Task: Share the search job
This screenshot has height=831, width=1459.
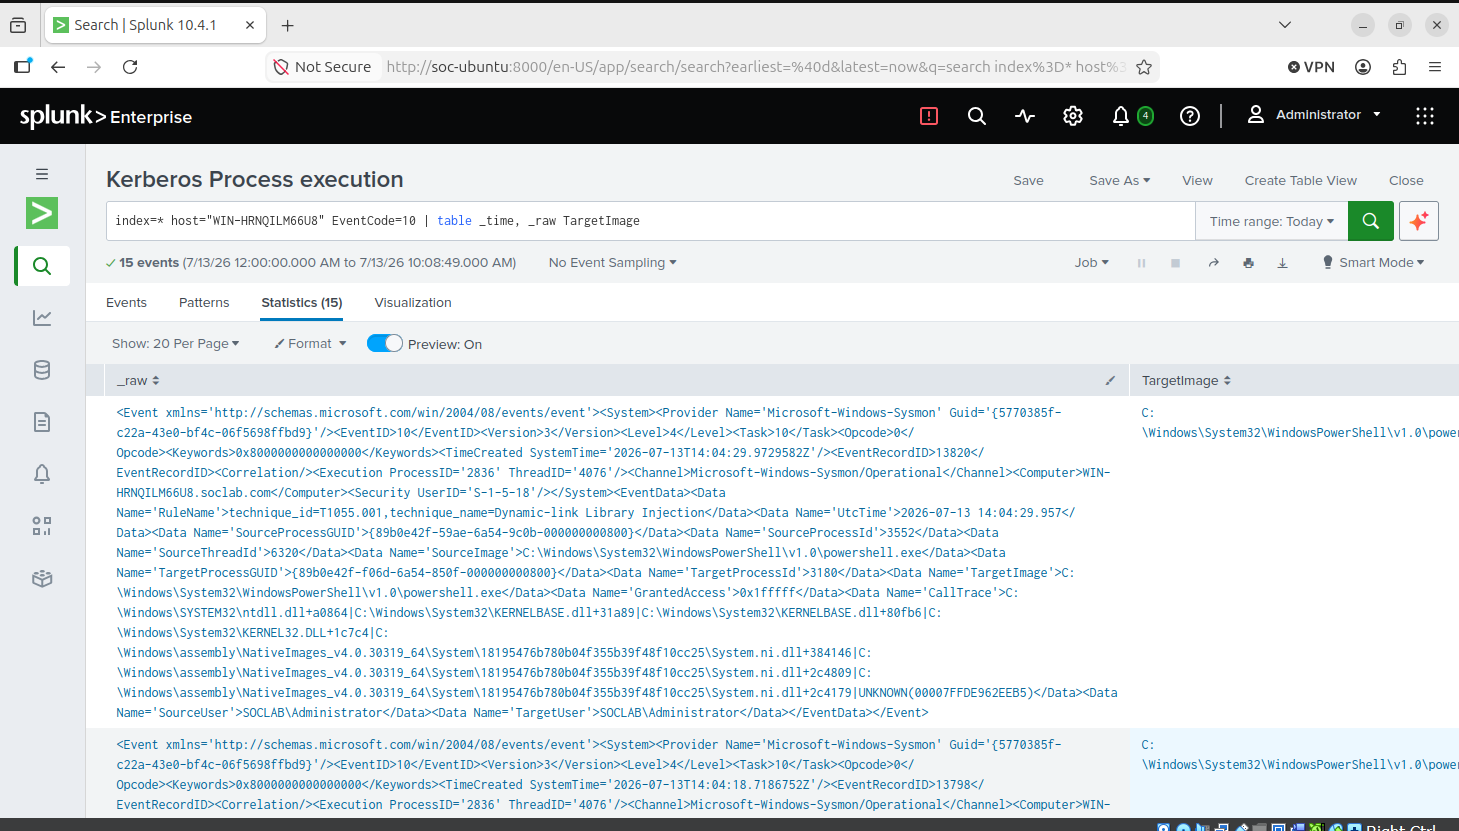Action: pyautogui.click(x=1213, y=263)
